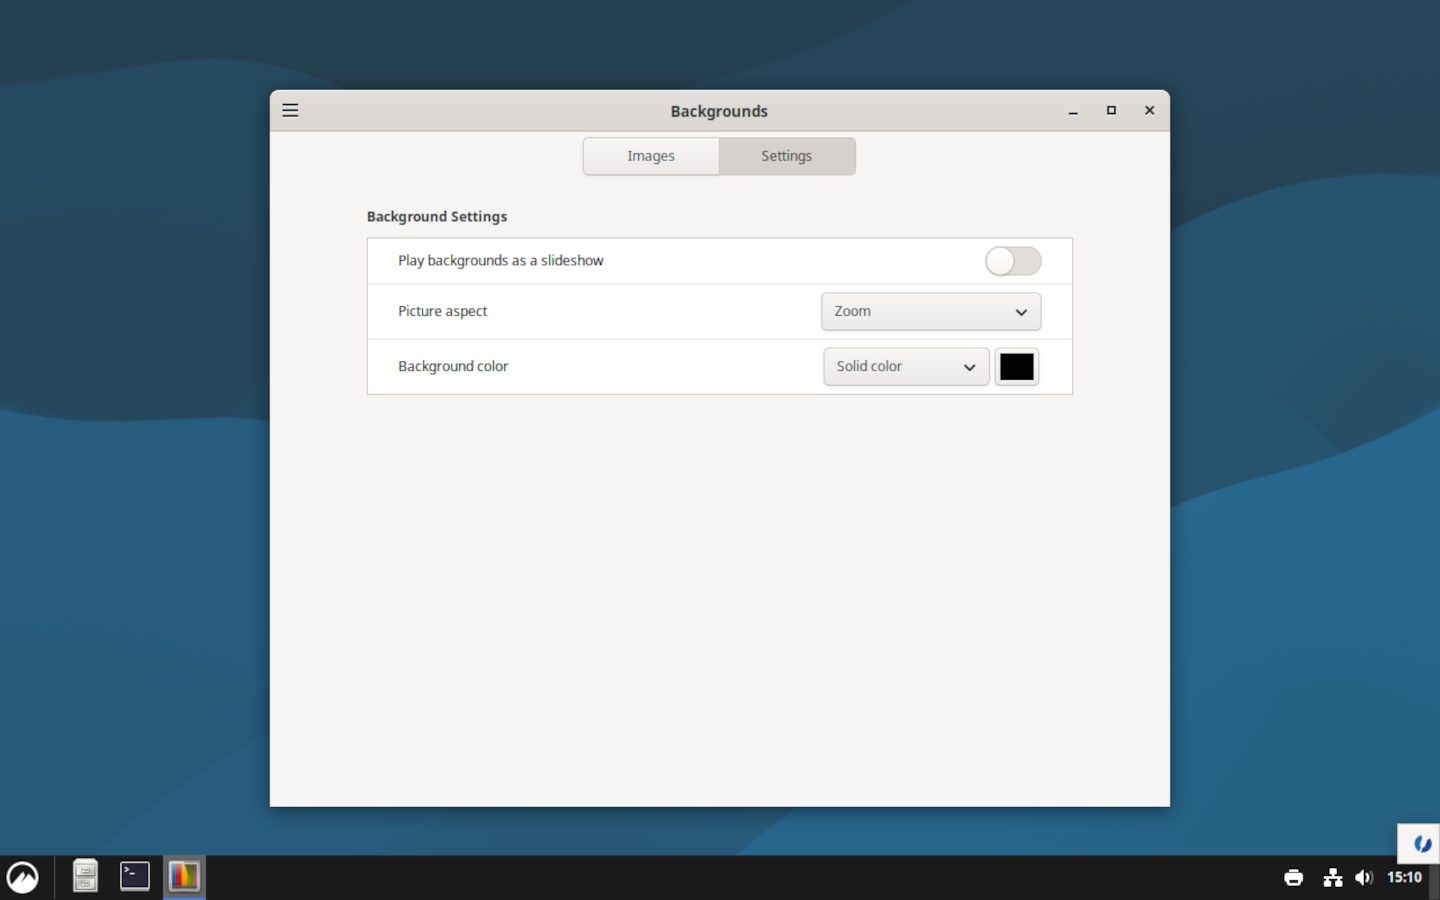Open the hamburger menu in the Backgrounds window
Image resolution: width=1440 pixels, height=900 pixels.
coord(290,110)
